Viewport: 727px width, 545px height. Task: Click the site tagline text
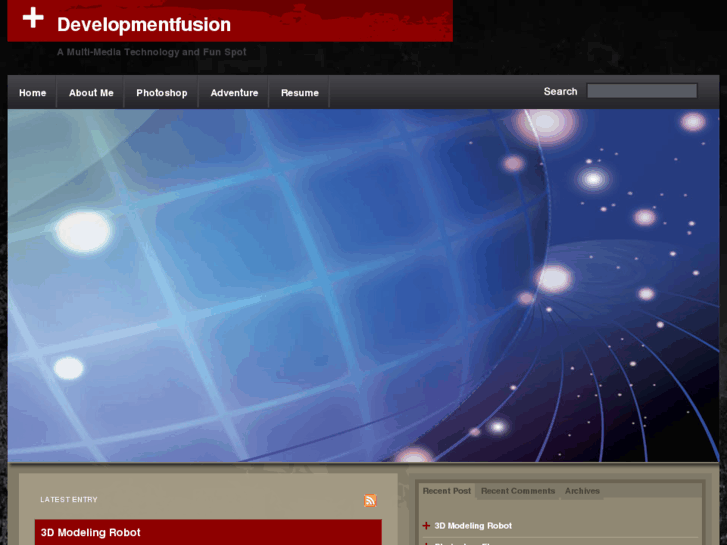pyautogui.click(x=152, y=52)
